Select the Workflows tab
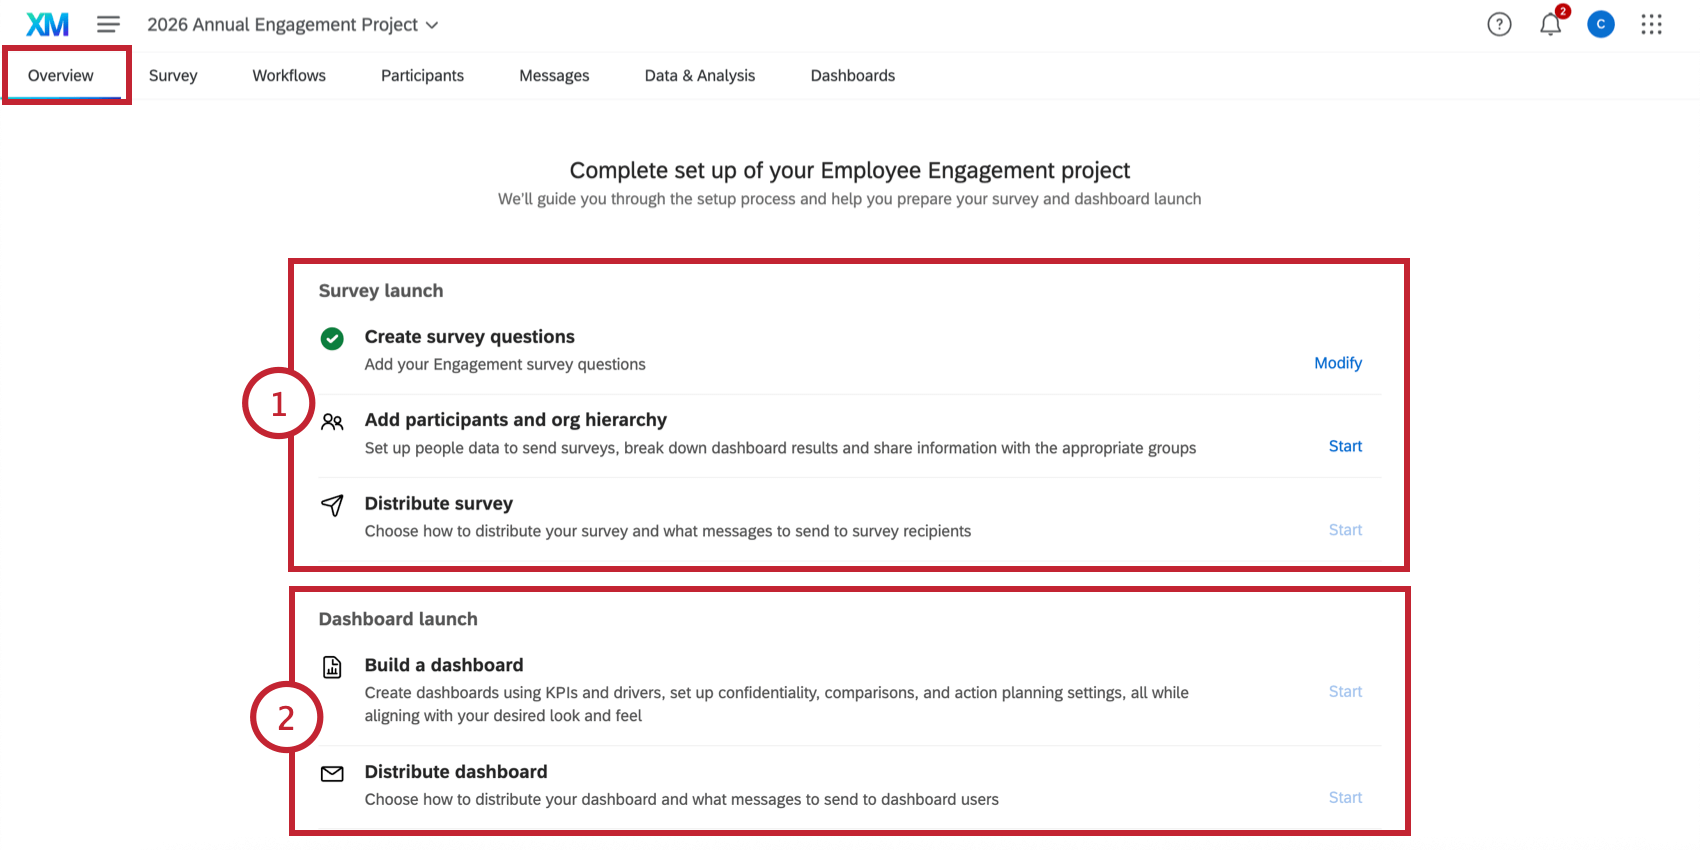 point(288,75)
